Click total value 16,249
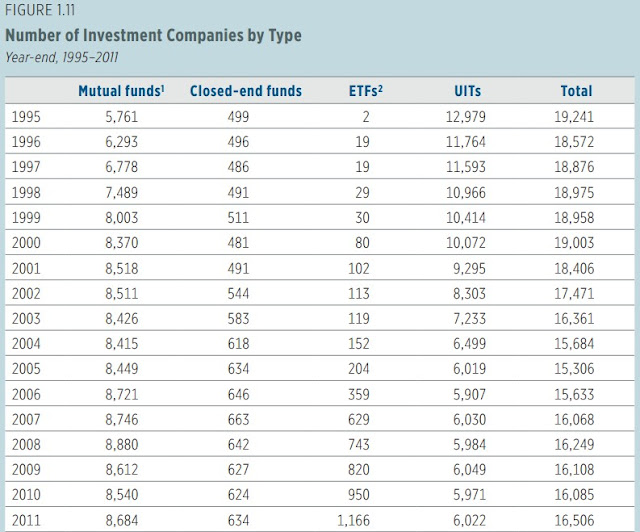 (574, 444)
